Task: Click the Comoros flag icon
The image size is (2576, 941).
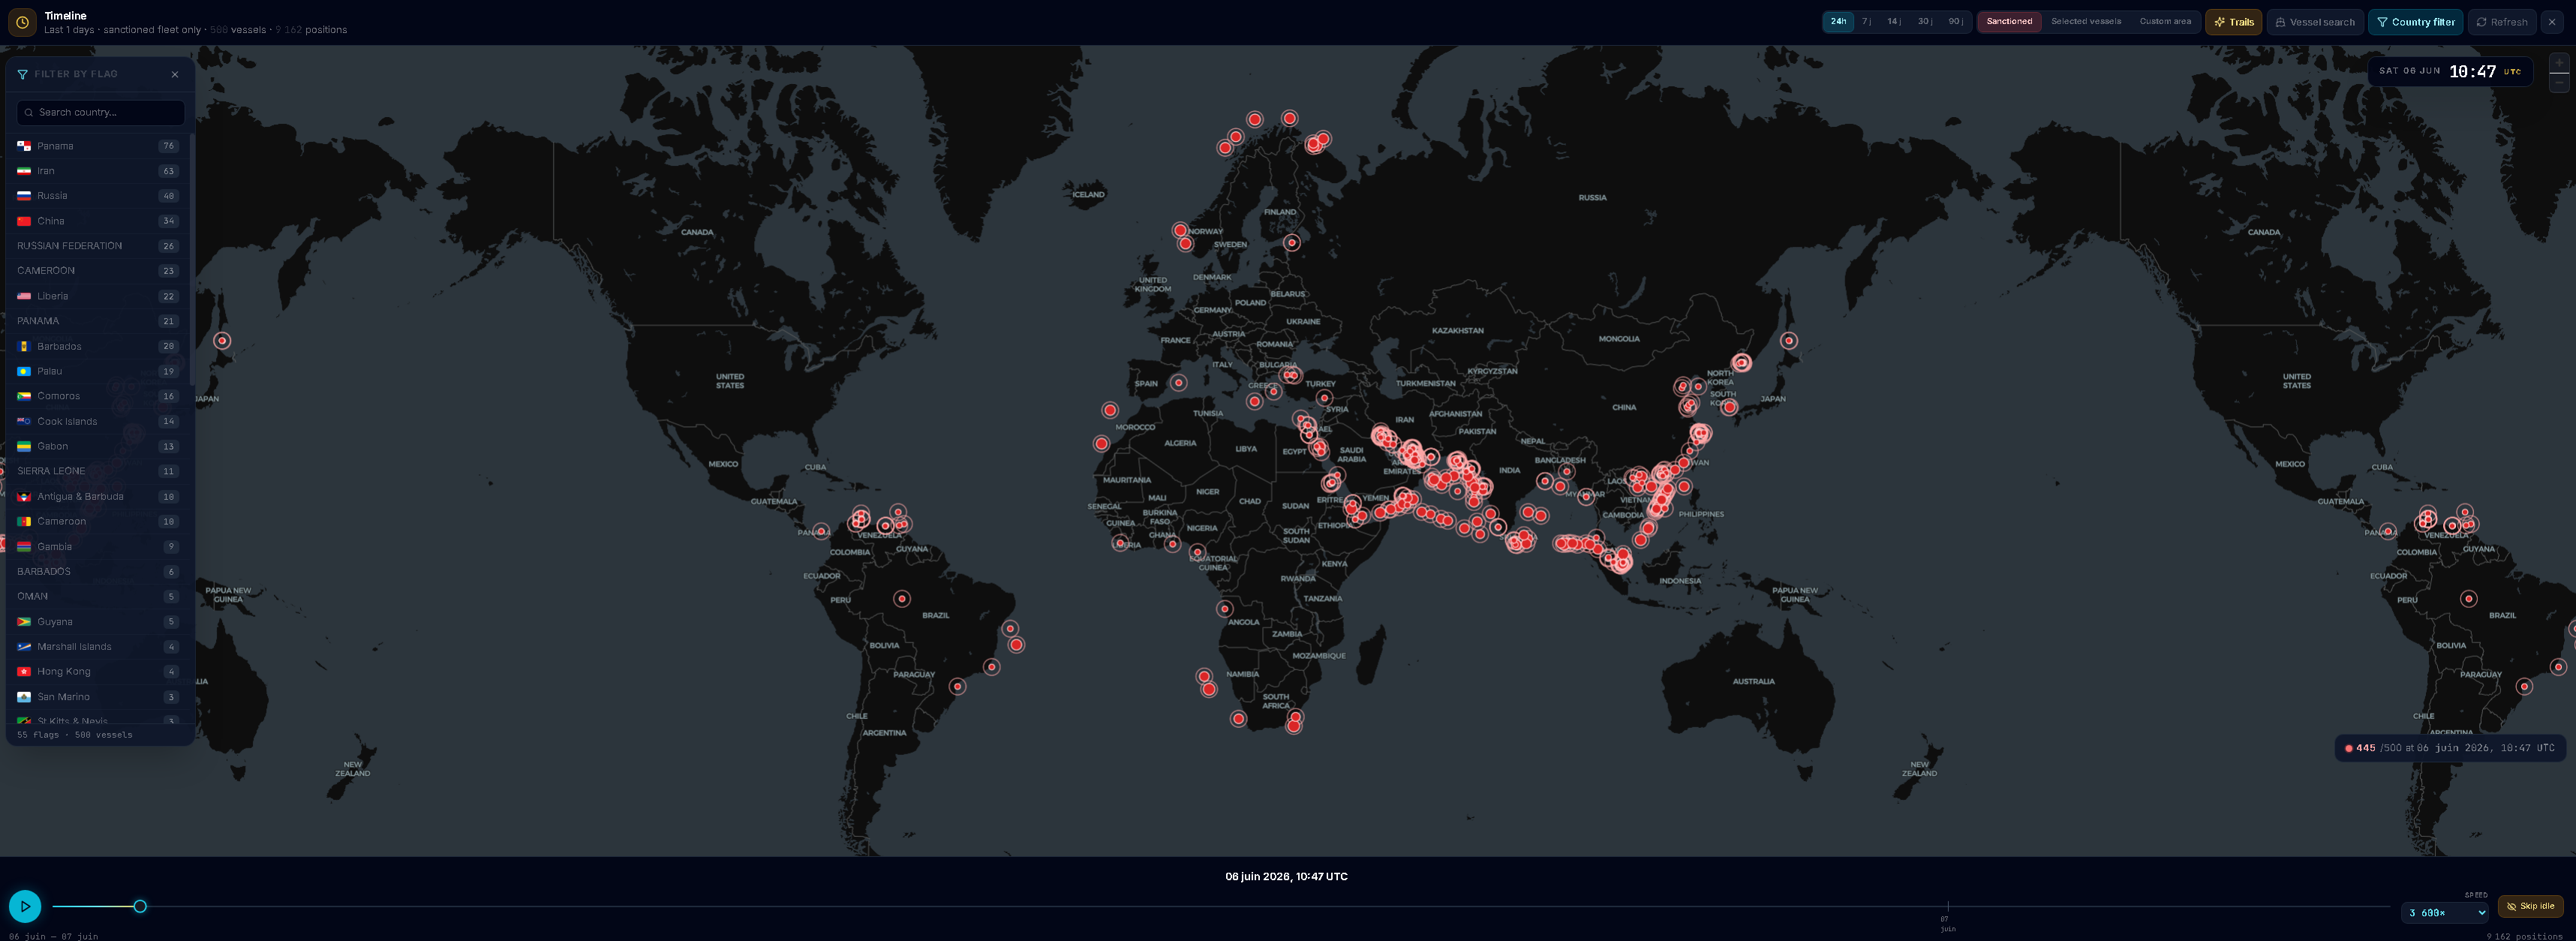Action: click(24, 396)
